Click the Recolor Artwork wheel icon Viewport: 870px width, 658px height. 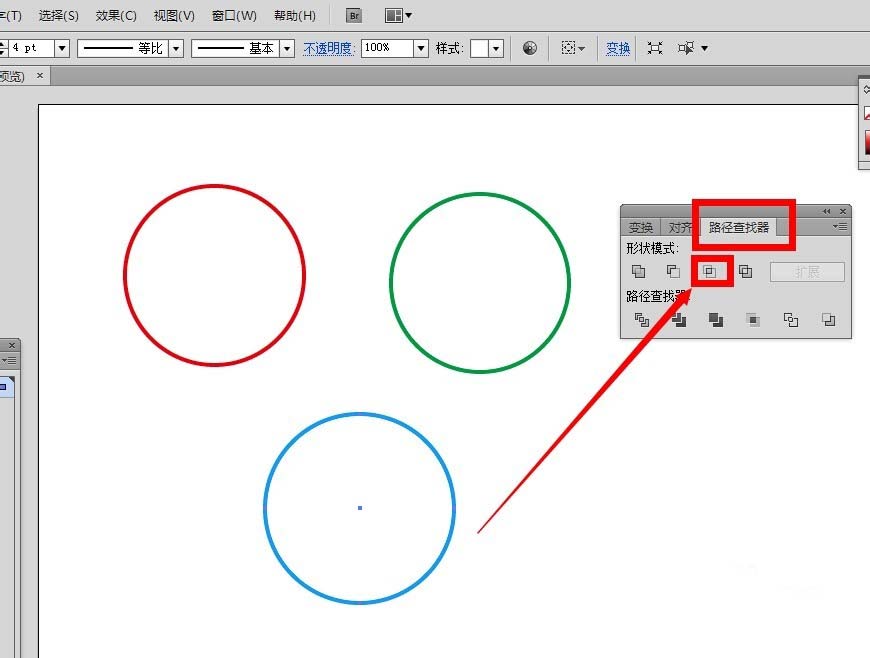[x=530, y=48]
